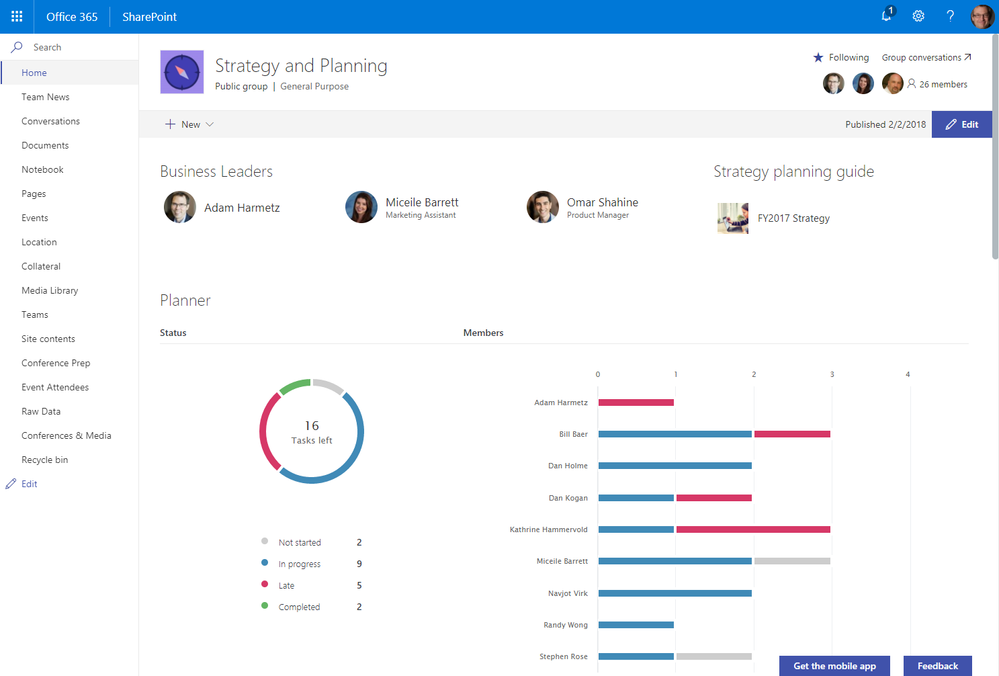
Task: Open Event Attendees in sidebar
Action: (x=55, y=387)
